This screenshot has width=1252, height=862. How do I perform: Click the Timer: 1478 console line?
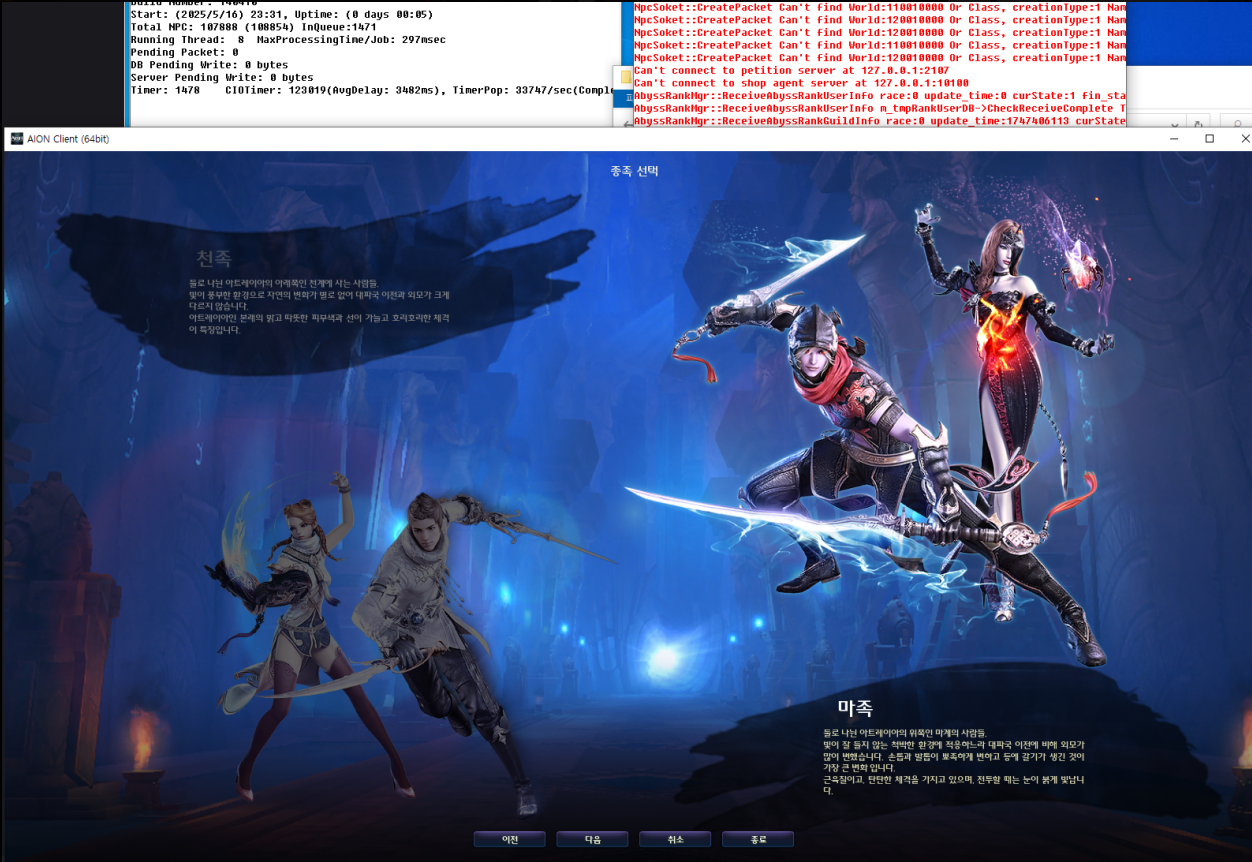(x=373, y=90)
